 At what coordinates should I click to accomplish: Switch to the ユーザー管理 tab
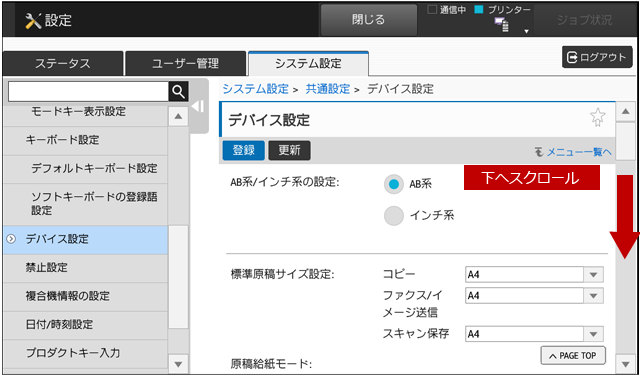pos(186,64)
